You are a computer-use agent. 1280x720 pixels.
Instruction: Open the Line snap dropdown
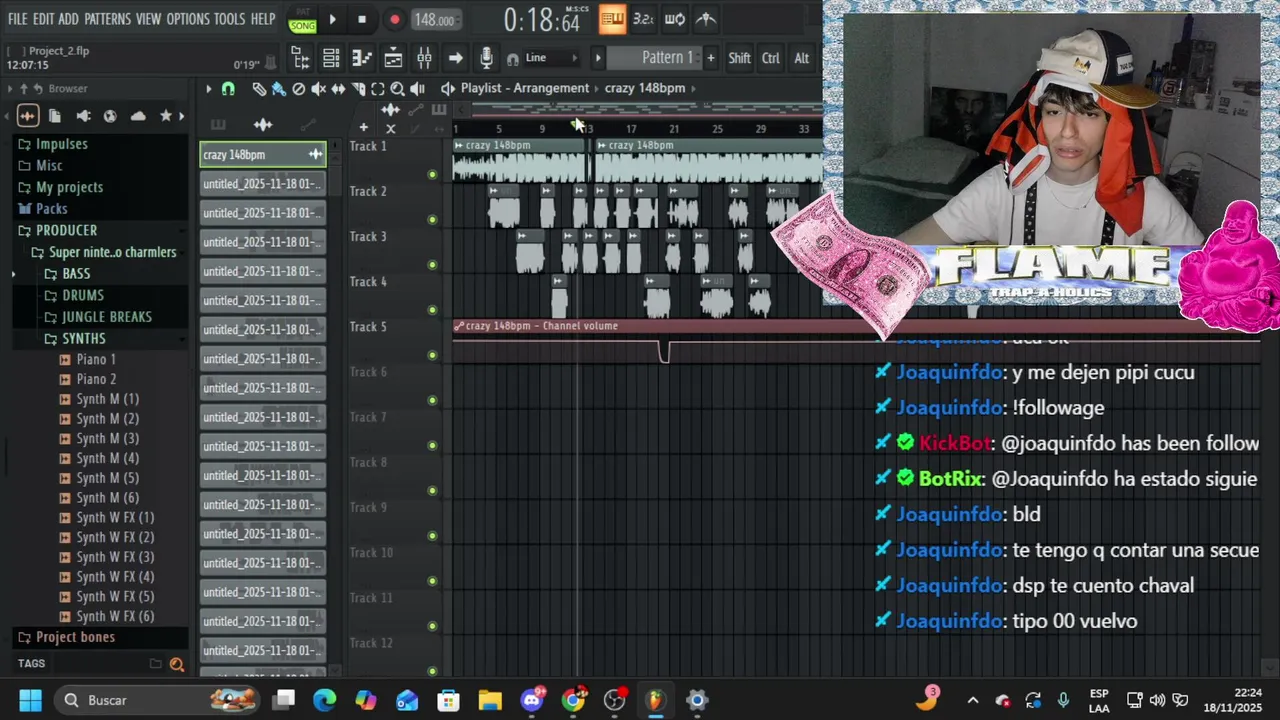point(551,58)
